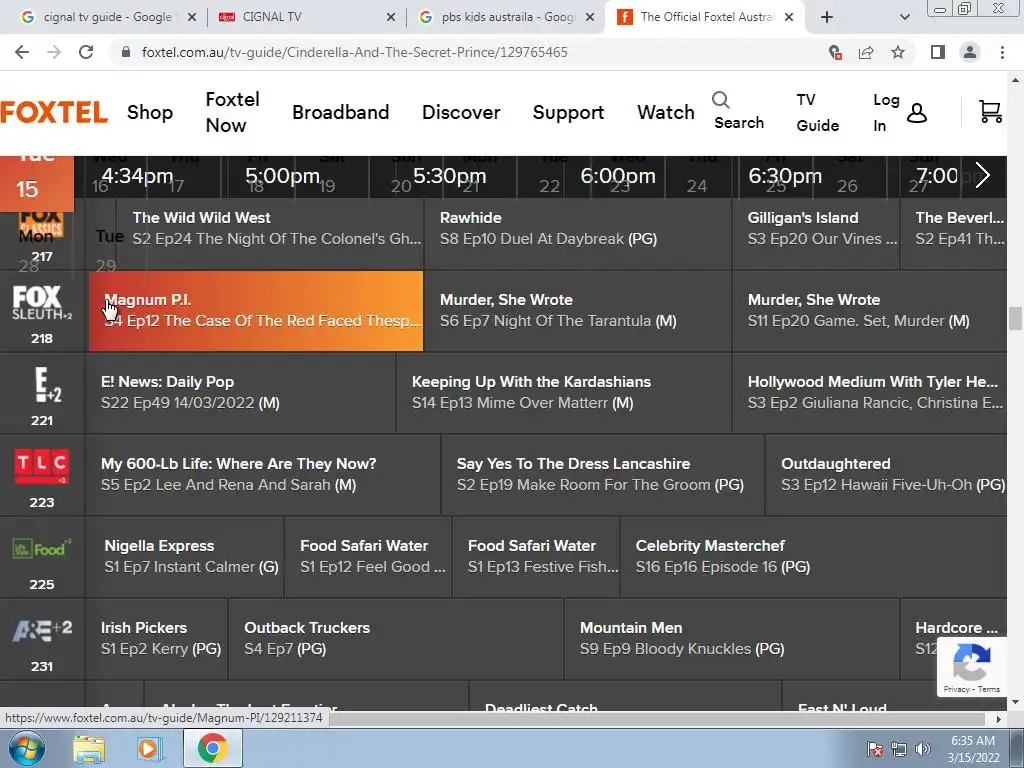The image size is (1024, 768).
Task: Open the Support menu
Action: pyautogui.click(x=568, y=112)
